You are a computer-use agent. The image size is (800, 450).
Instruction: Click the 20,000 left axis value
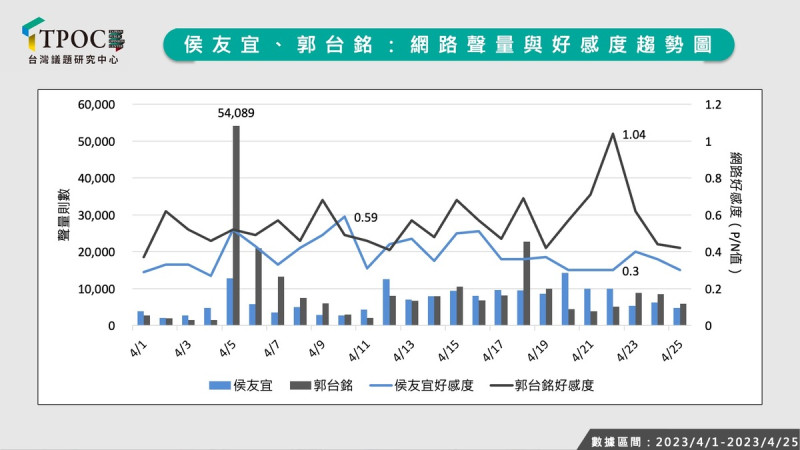point(96,252)
